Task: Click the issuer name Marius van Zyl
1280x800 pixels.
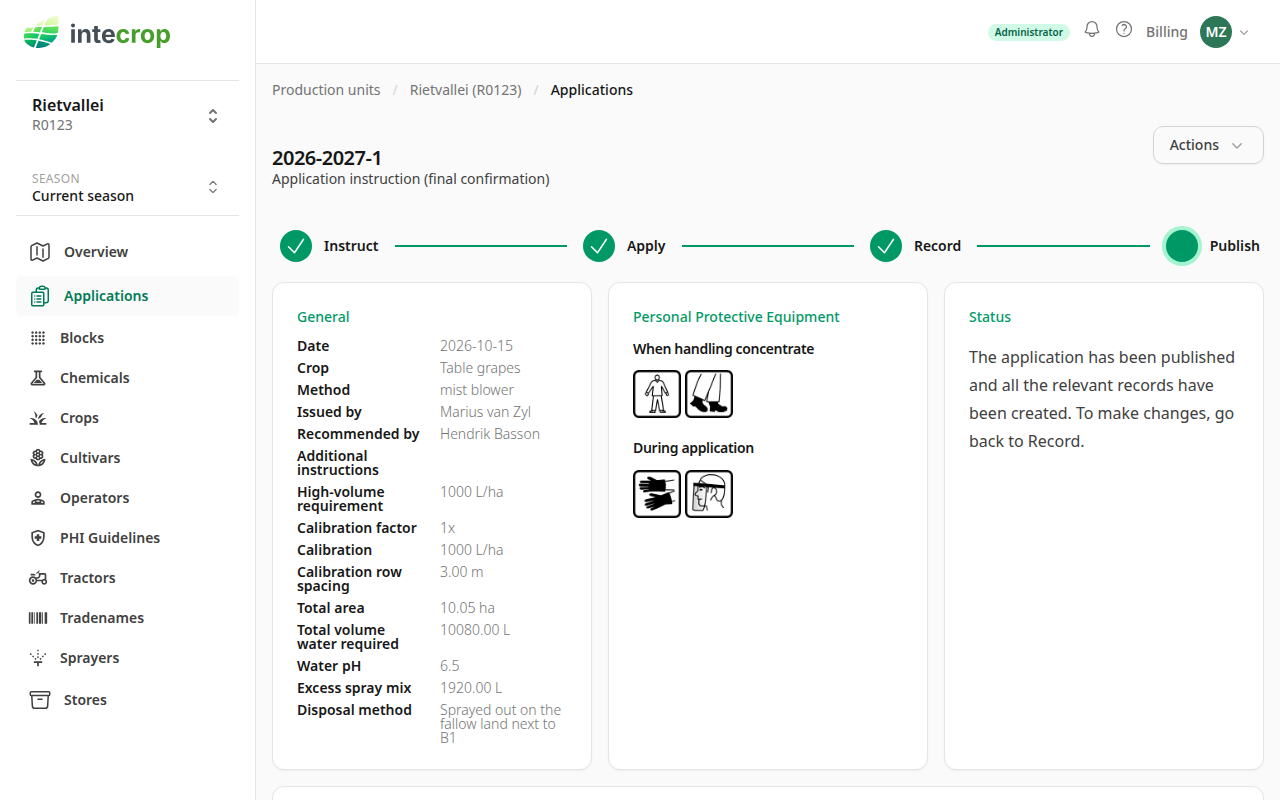Action: click(485, 412)
